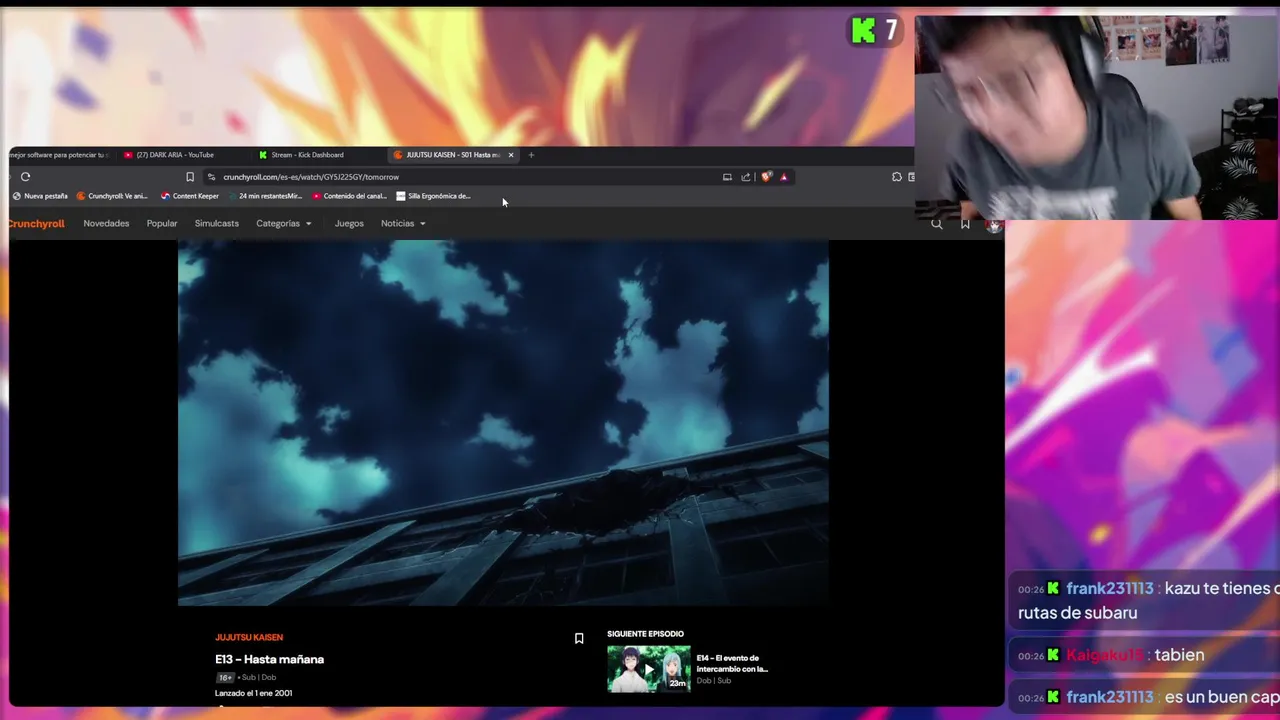Open site settings icon beside the URL
The width and height of the screenshot is (1280, 720).
(x=211, y=177)
